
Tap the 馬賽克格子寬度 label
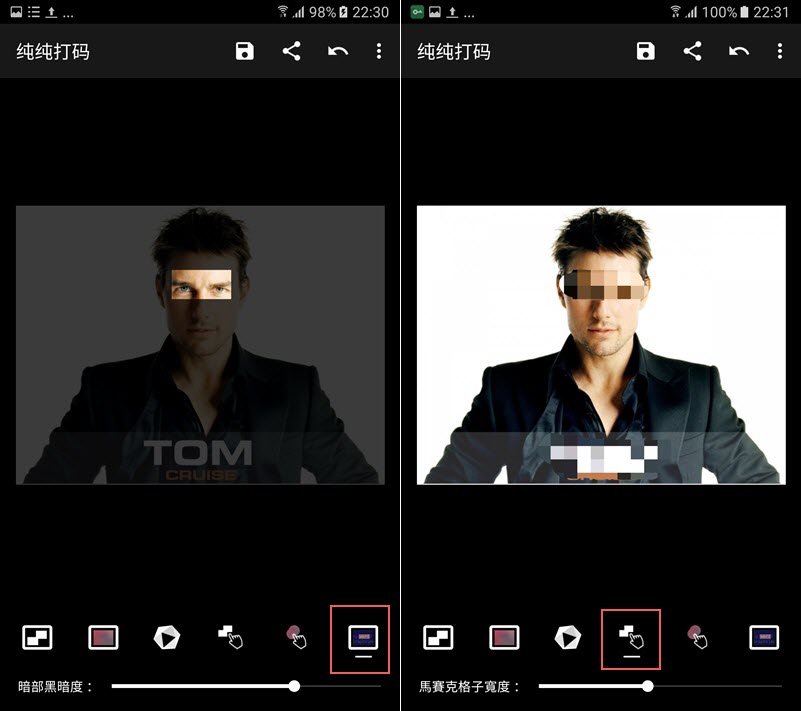[469, 686]
